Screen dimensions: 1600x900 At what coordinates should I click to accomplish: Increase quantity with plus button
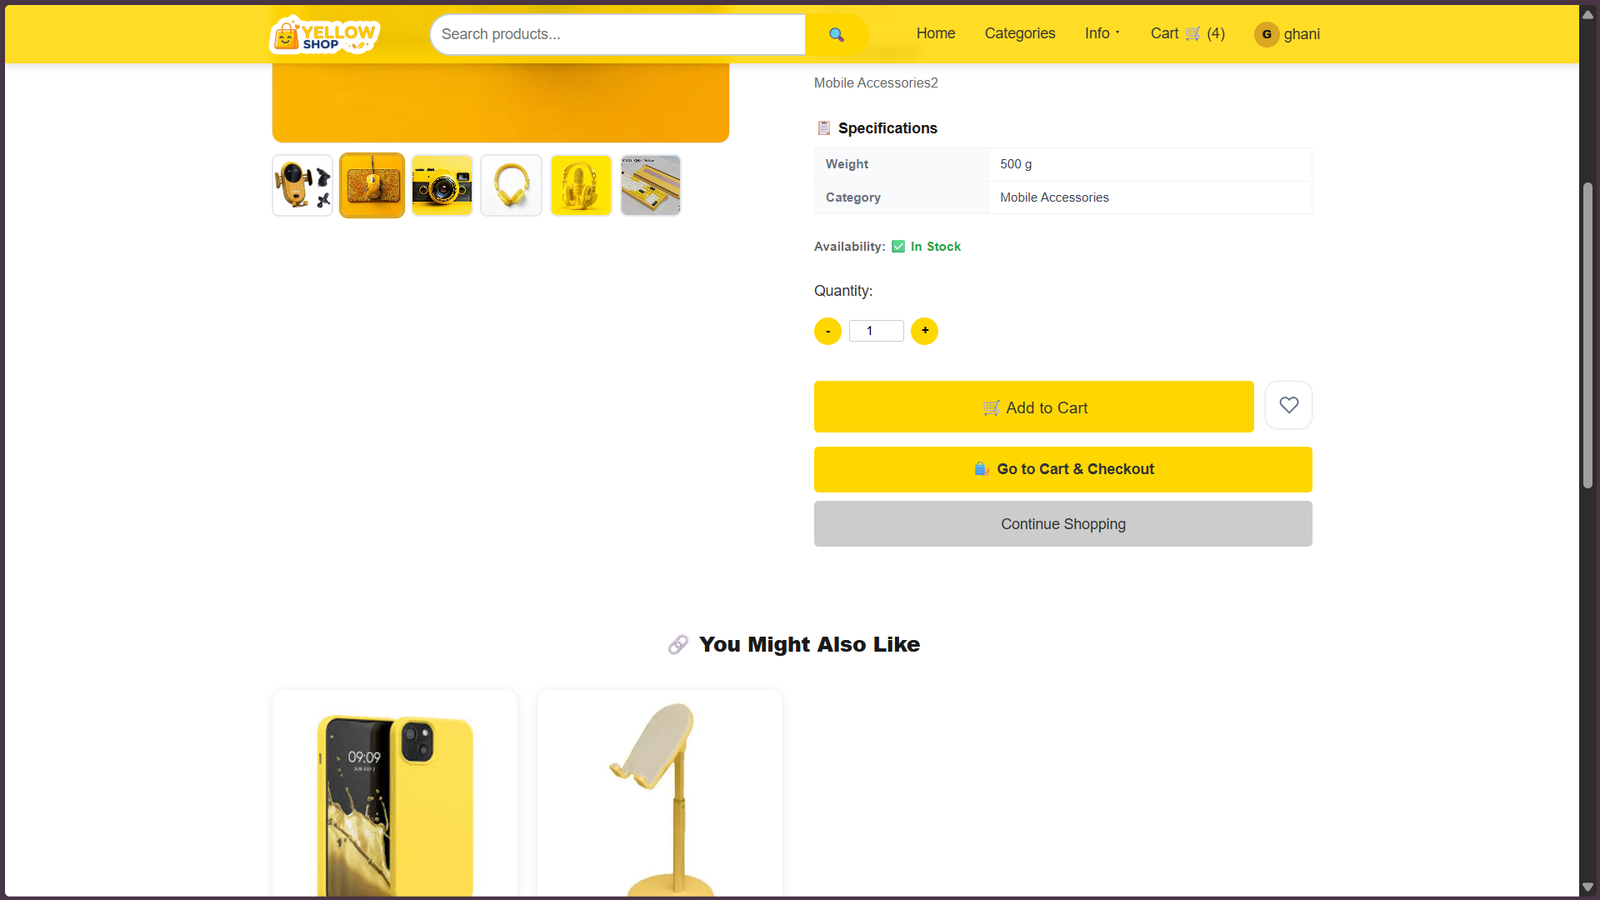(924, 331)
